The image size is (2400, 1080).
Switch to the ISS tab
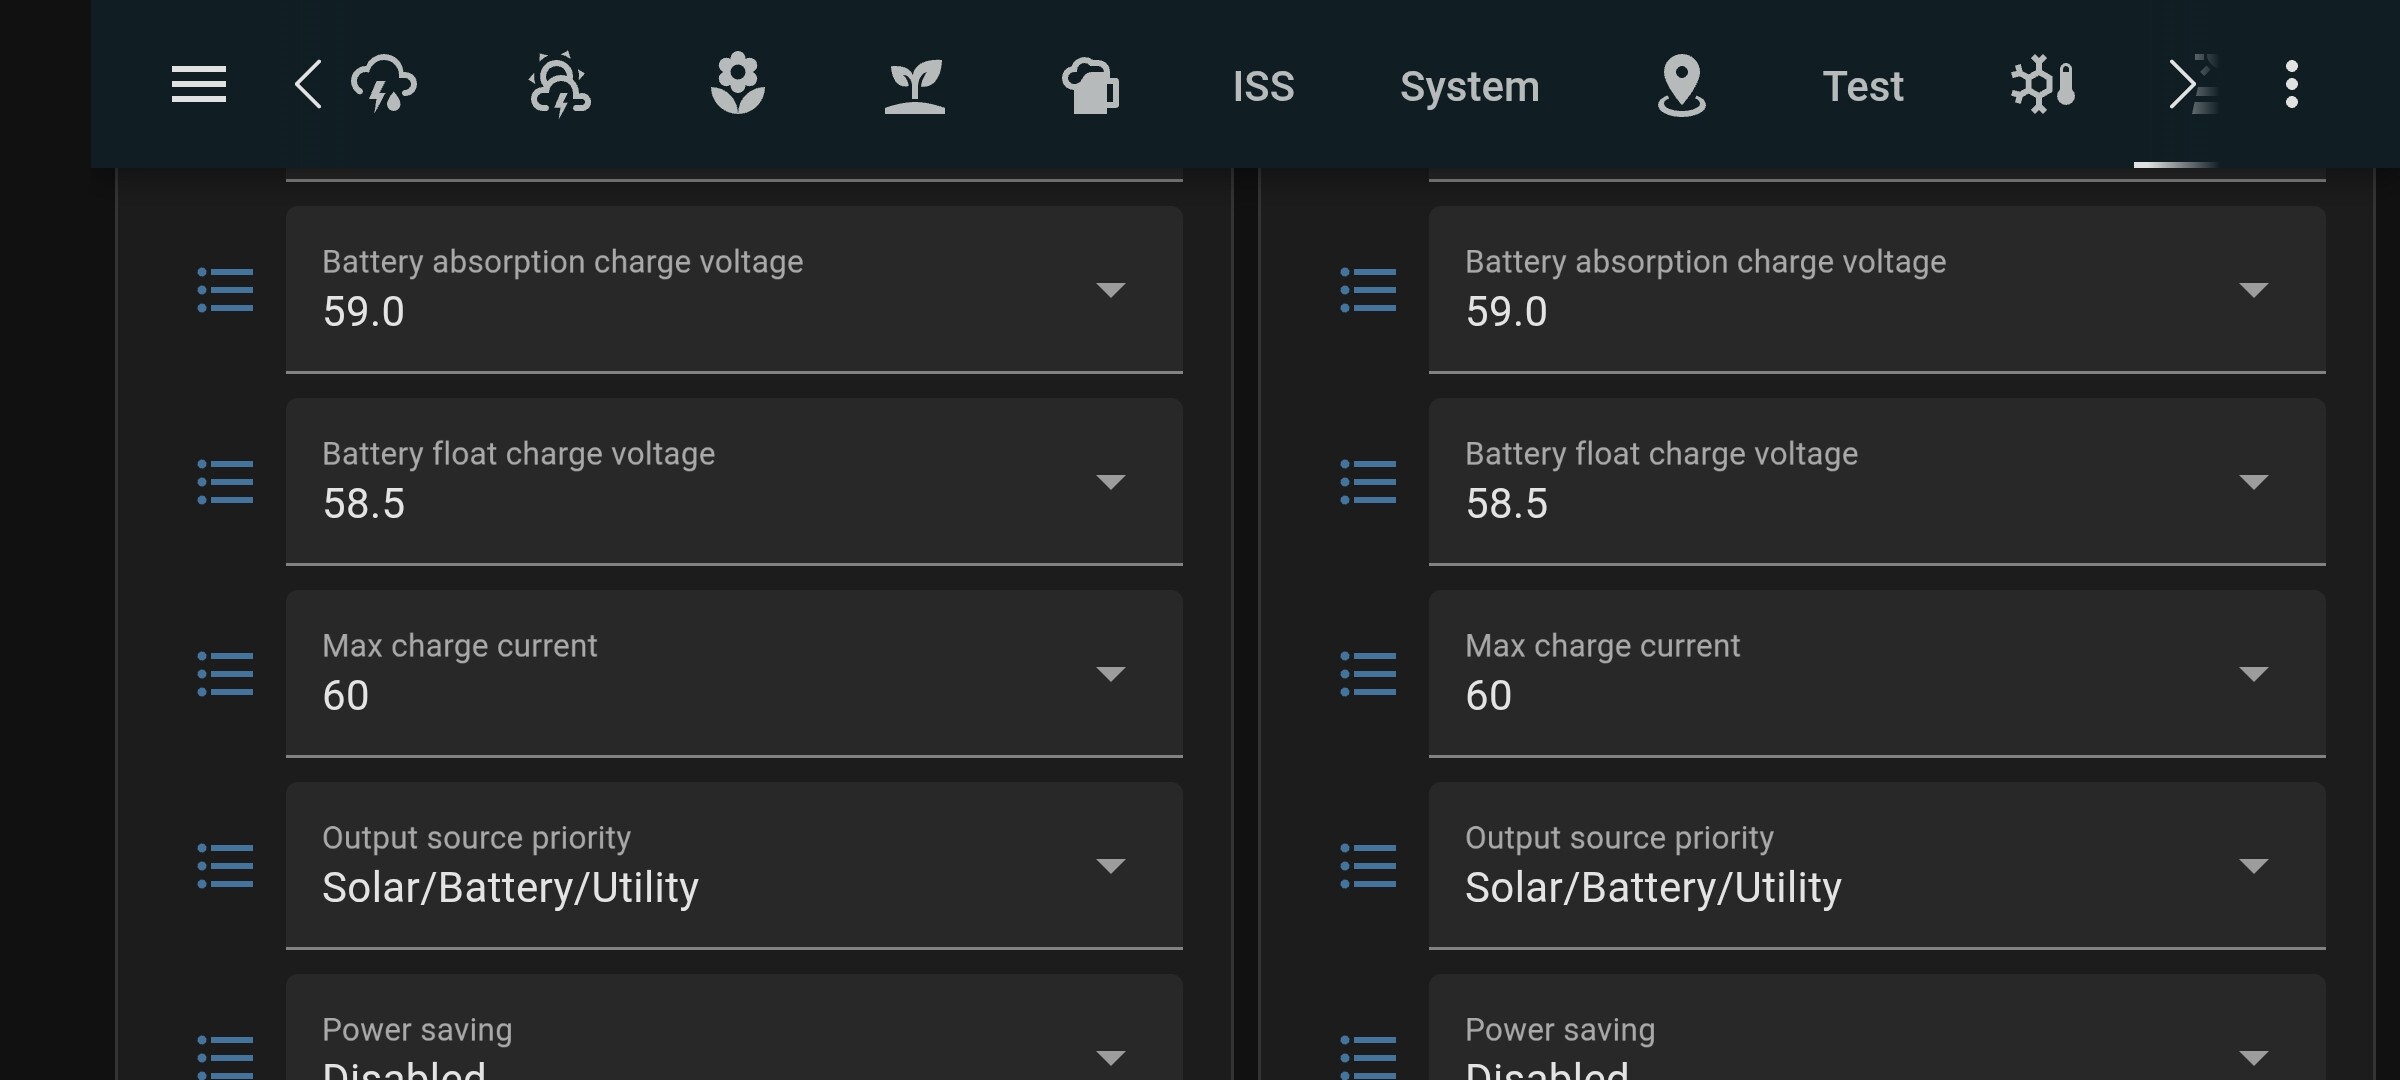1263,86
